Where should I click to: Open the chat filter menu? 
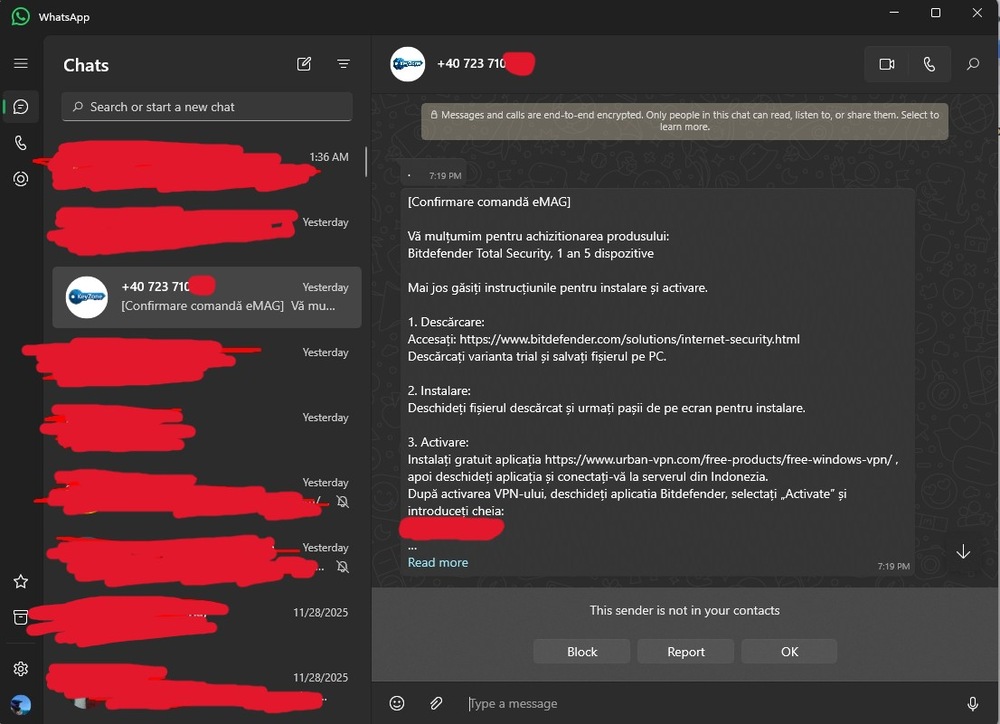(x=343, y=64)
